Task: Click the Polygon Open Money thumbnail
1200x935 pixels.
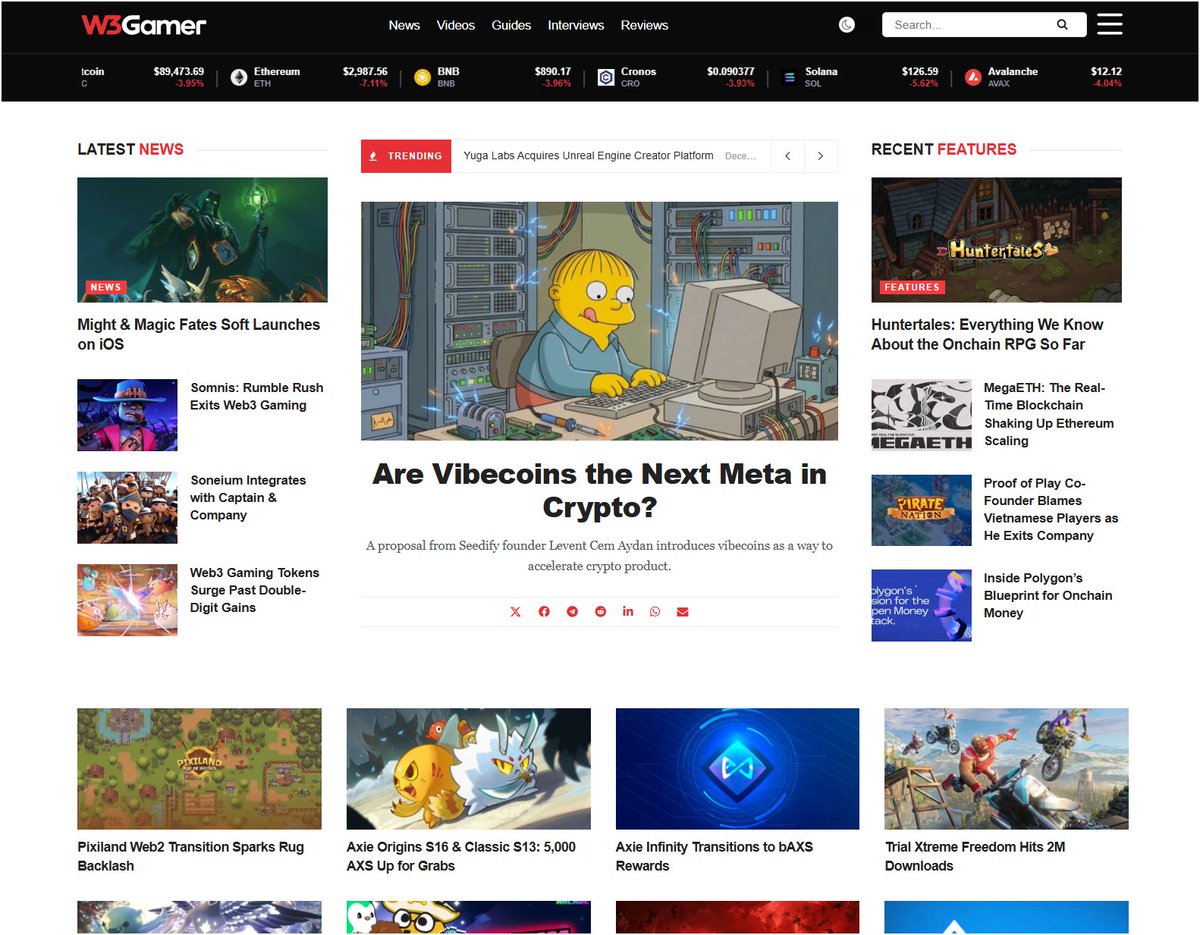Action: tap(921, 605)
